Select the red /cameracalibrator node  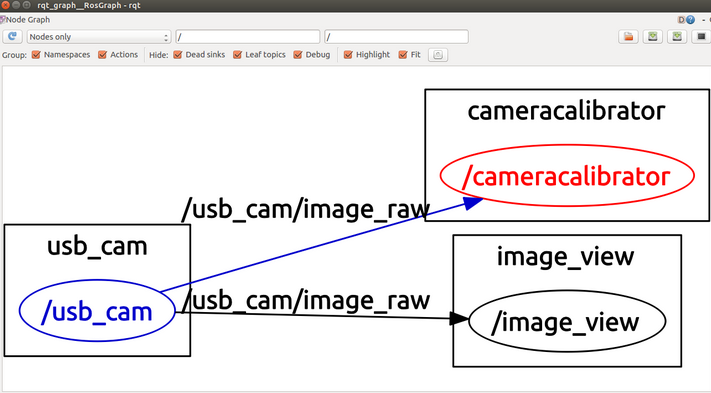(x=567, y=176)
